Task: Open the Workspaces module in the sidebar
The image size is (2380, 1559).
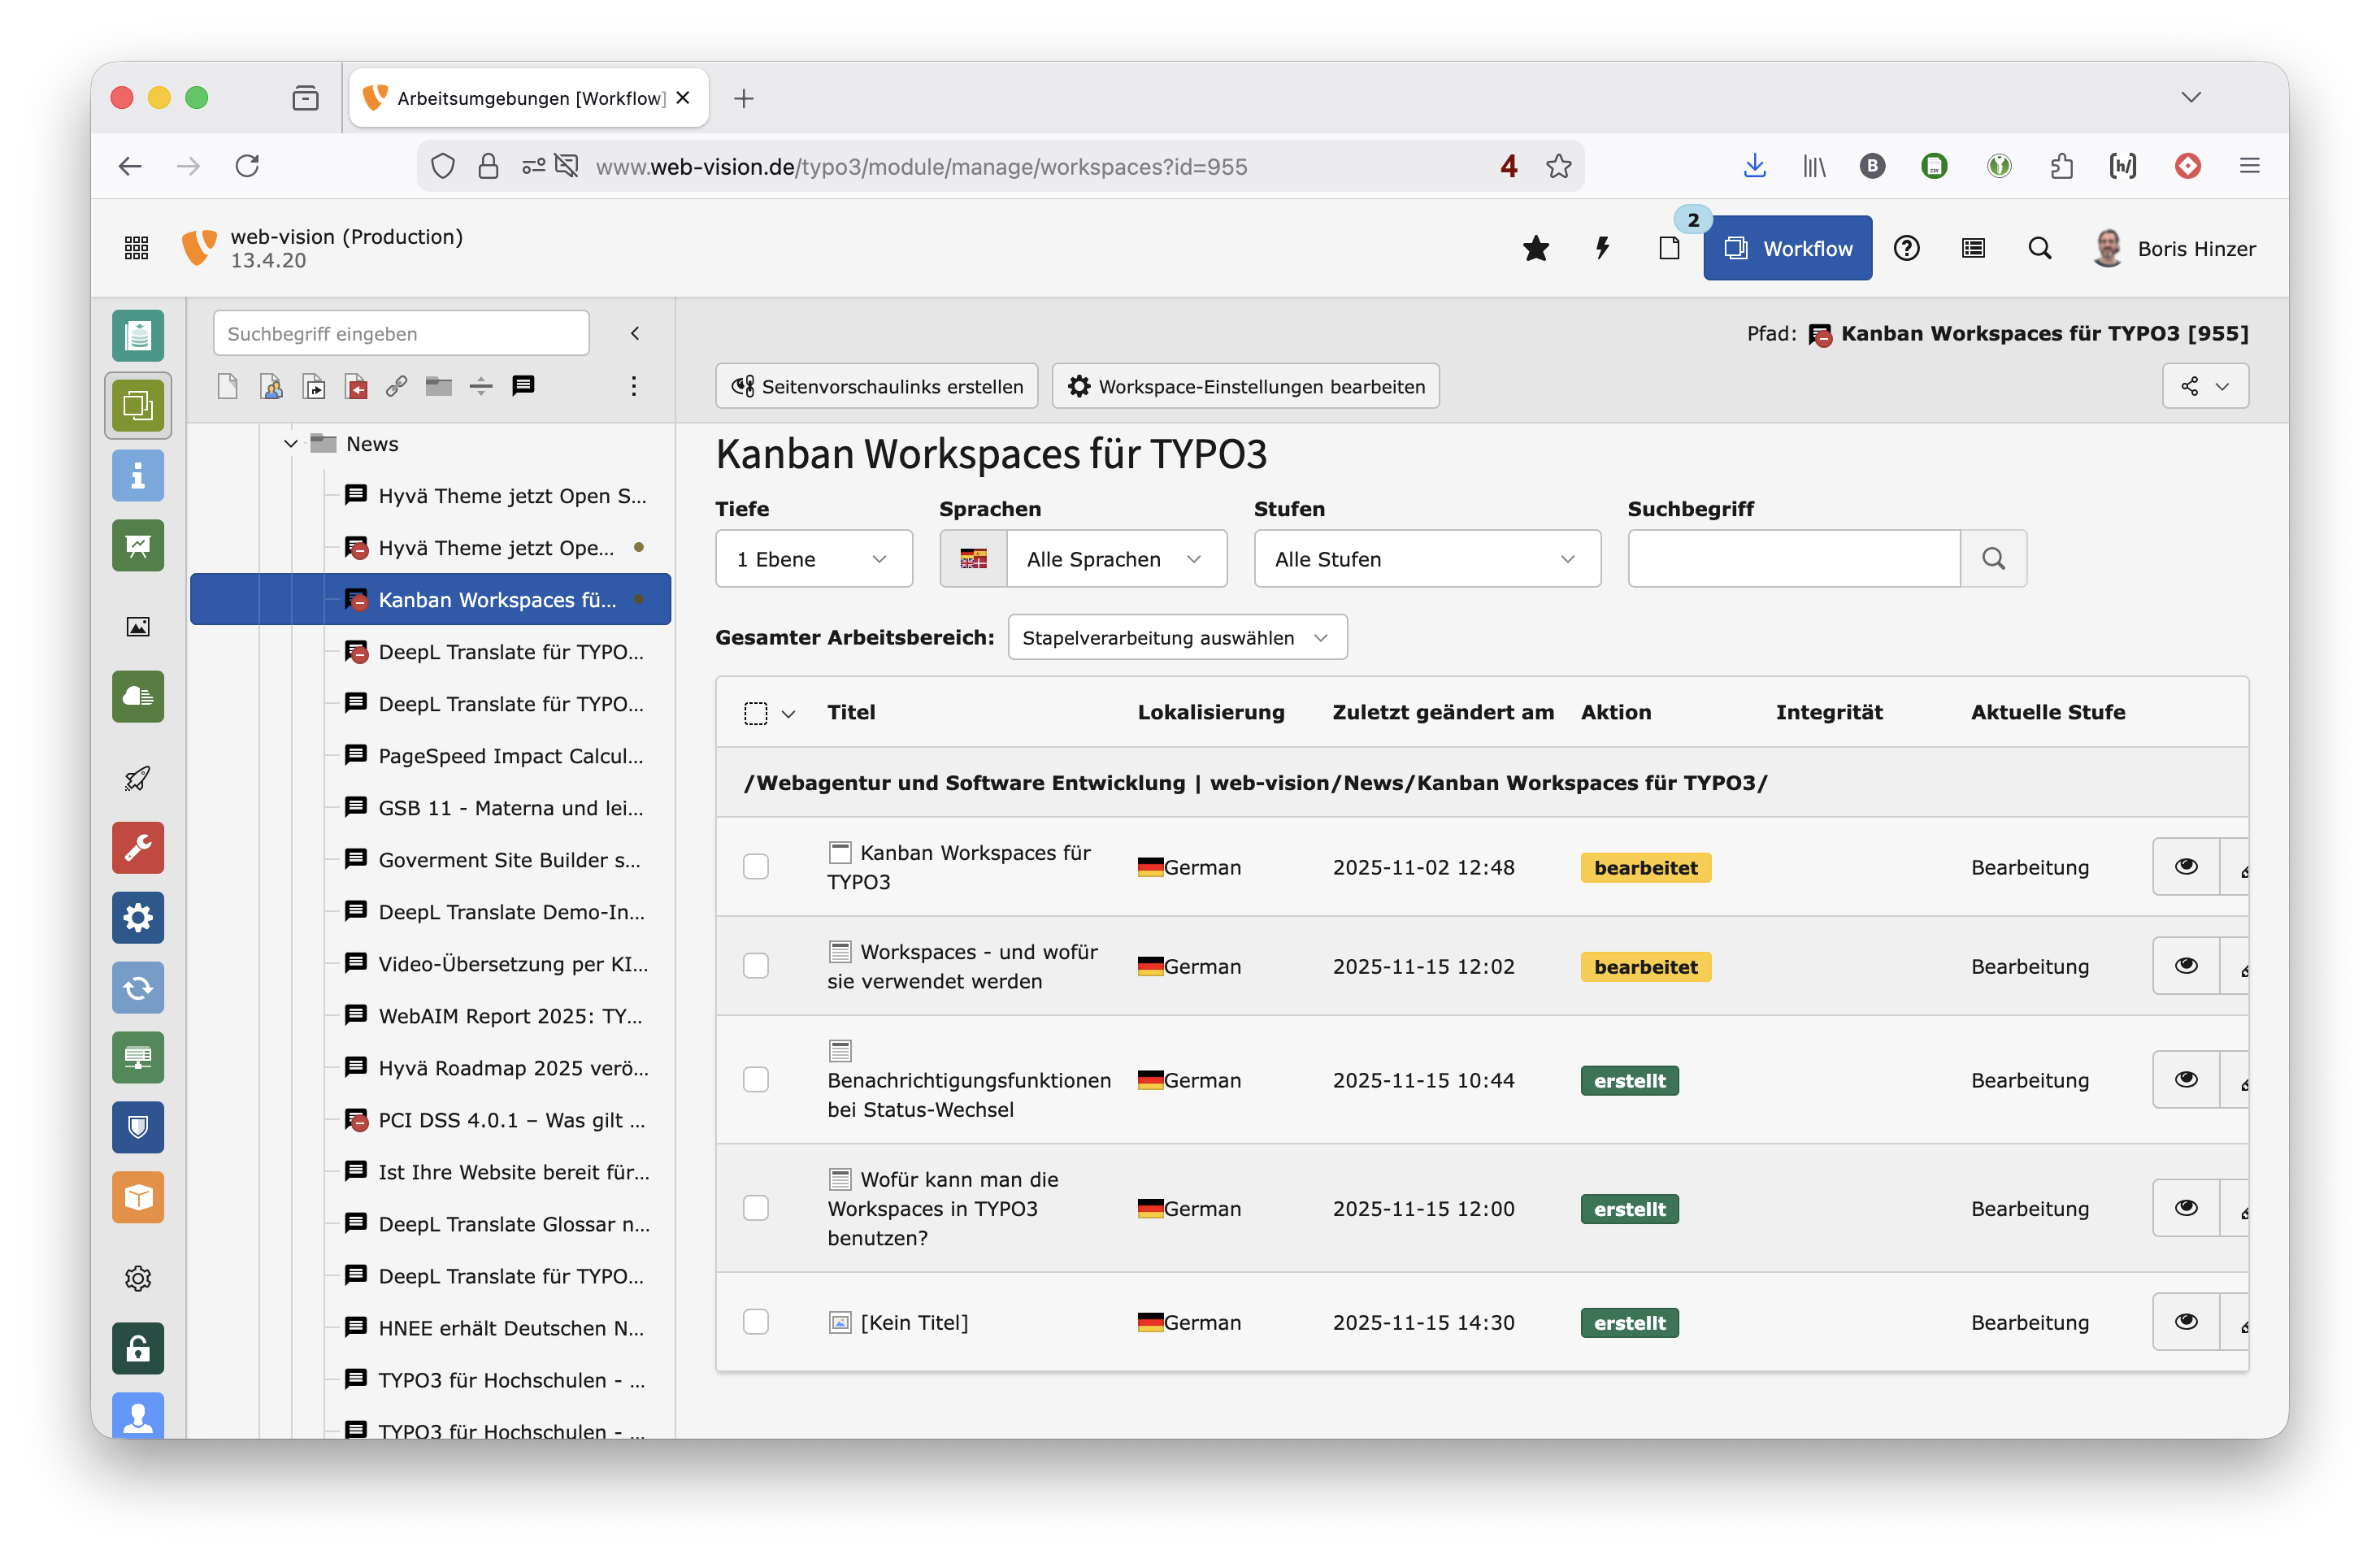Action: [x=138, y=405]
